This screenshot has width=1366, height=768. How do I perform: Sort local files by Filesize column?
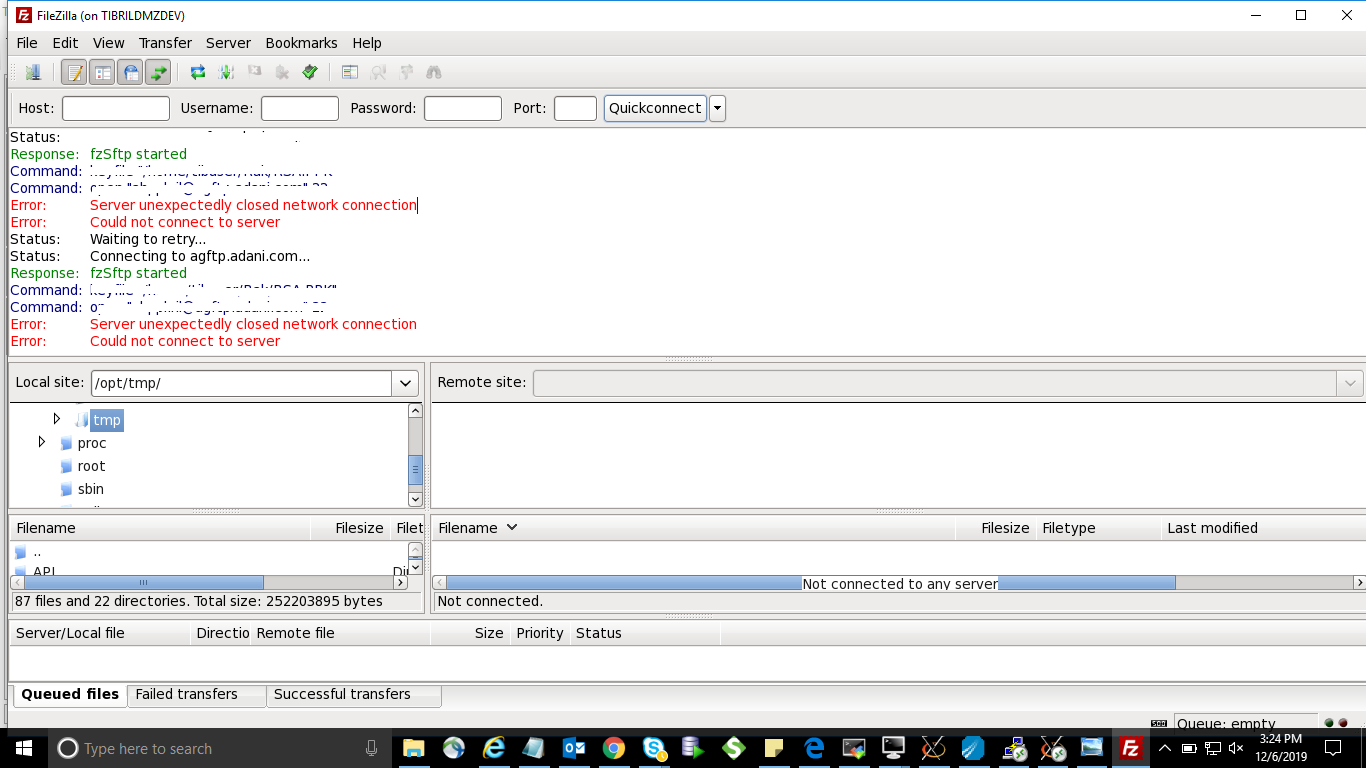(x=349, y=528)
